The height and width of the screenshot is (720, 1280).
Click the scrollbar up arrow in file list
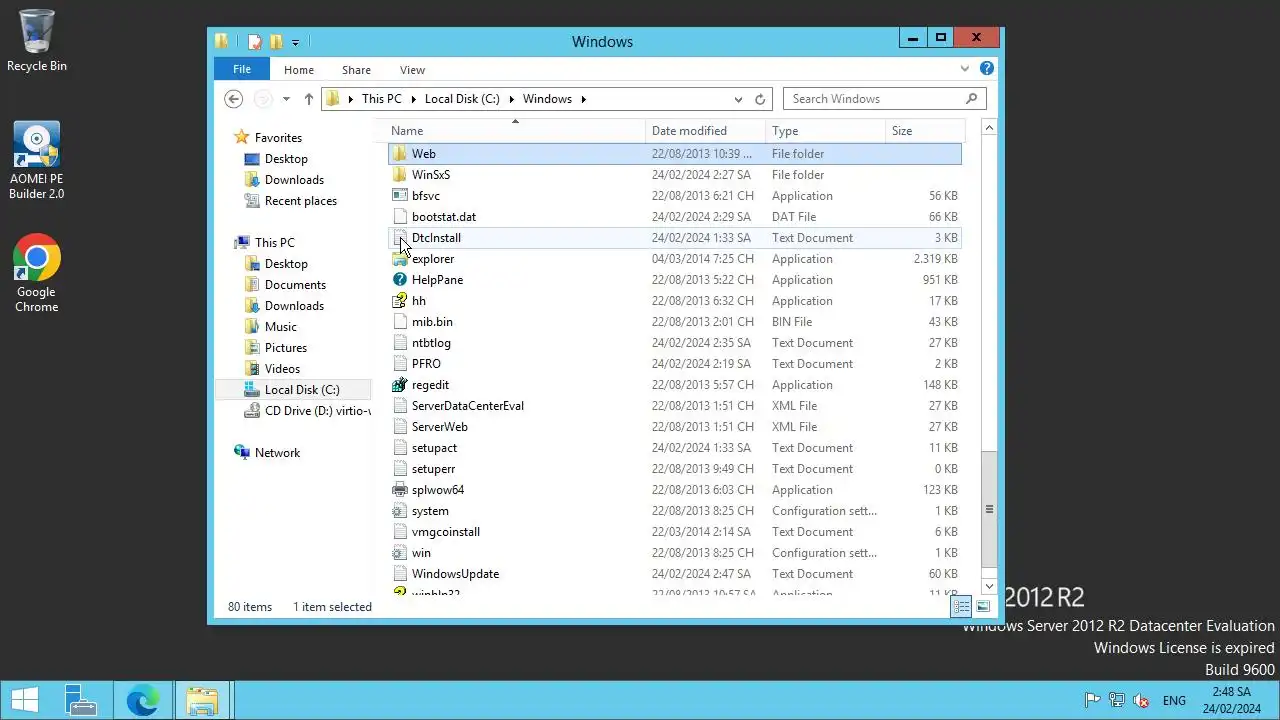pyautogui.click(x=989, y=128)
